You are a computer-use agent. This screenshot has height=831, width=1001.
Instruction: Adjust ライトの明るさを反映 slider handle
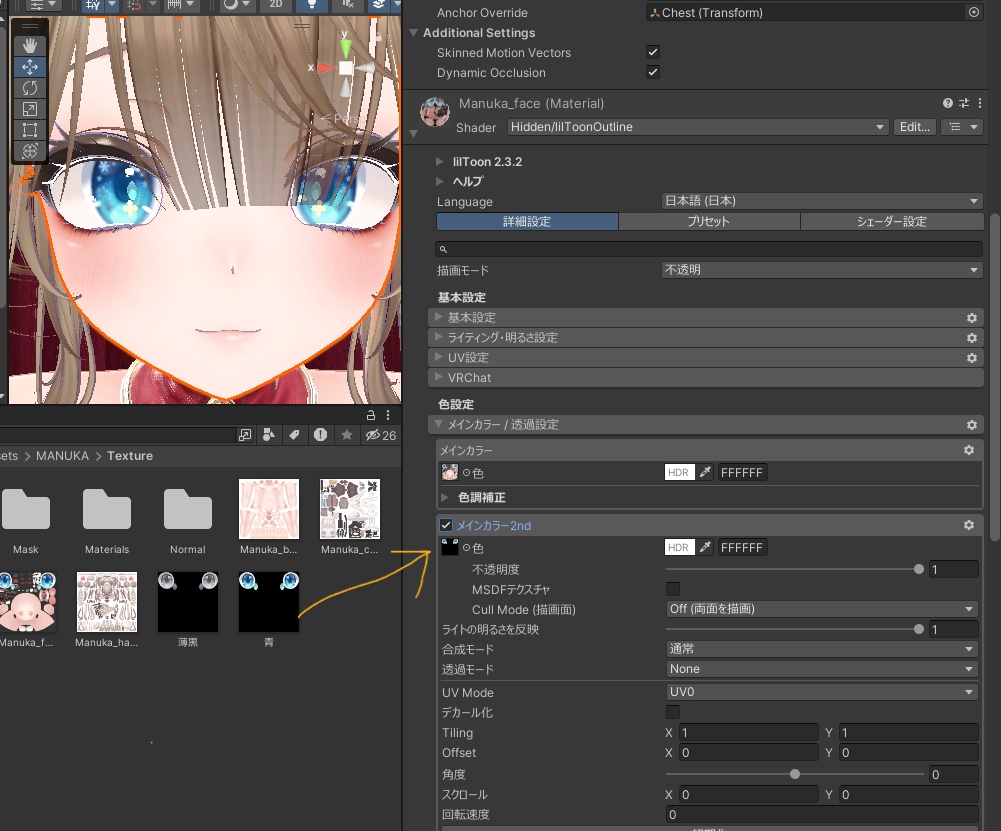click(919, 629)
